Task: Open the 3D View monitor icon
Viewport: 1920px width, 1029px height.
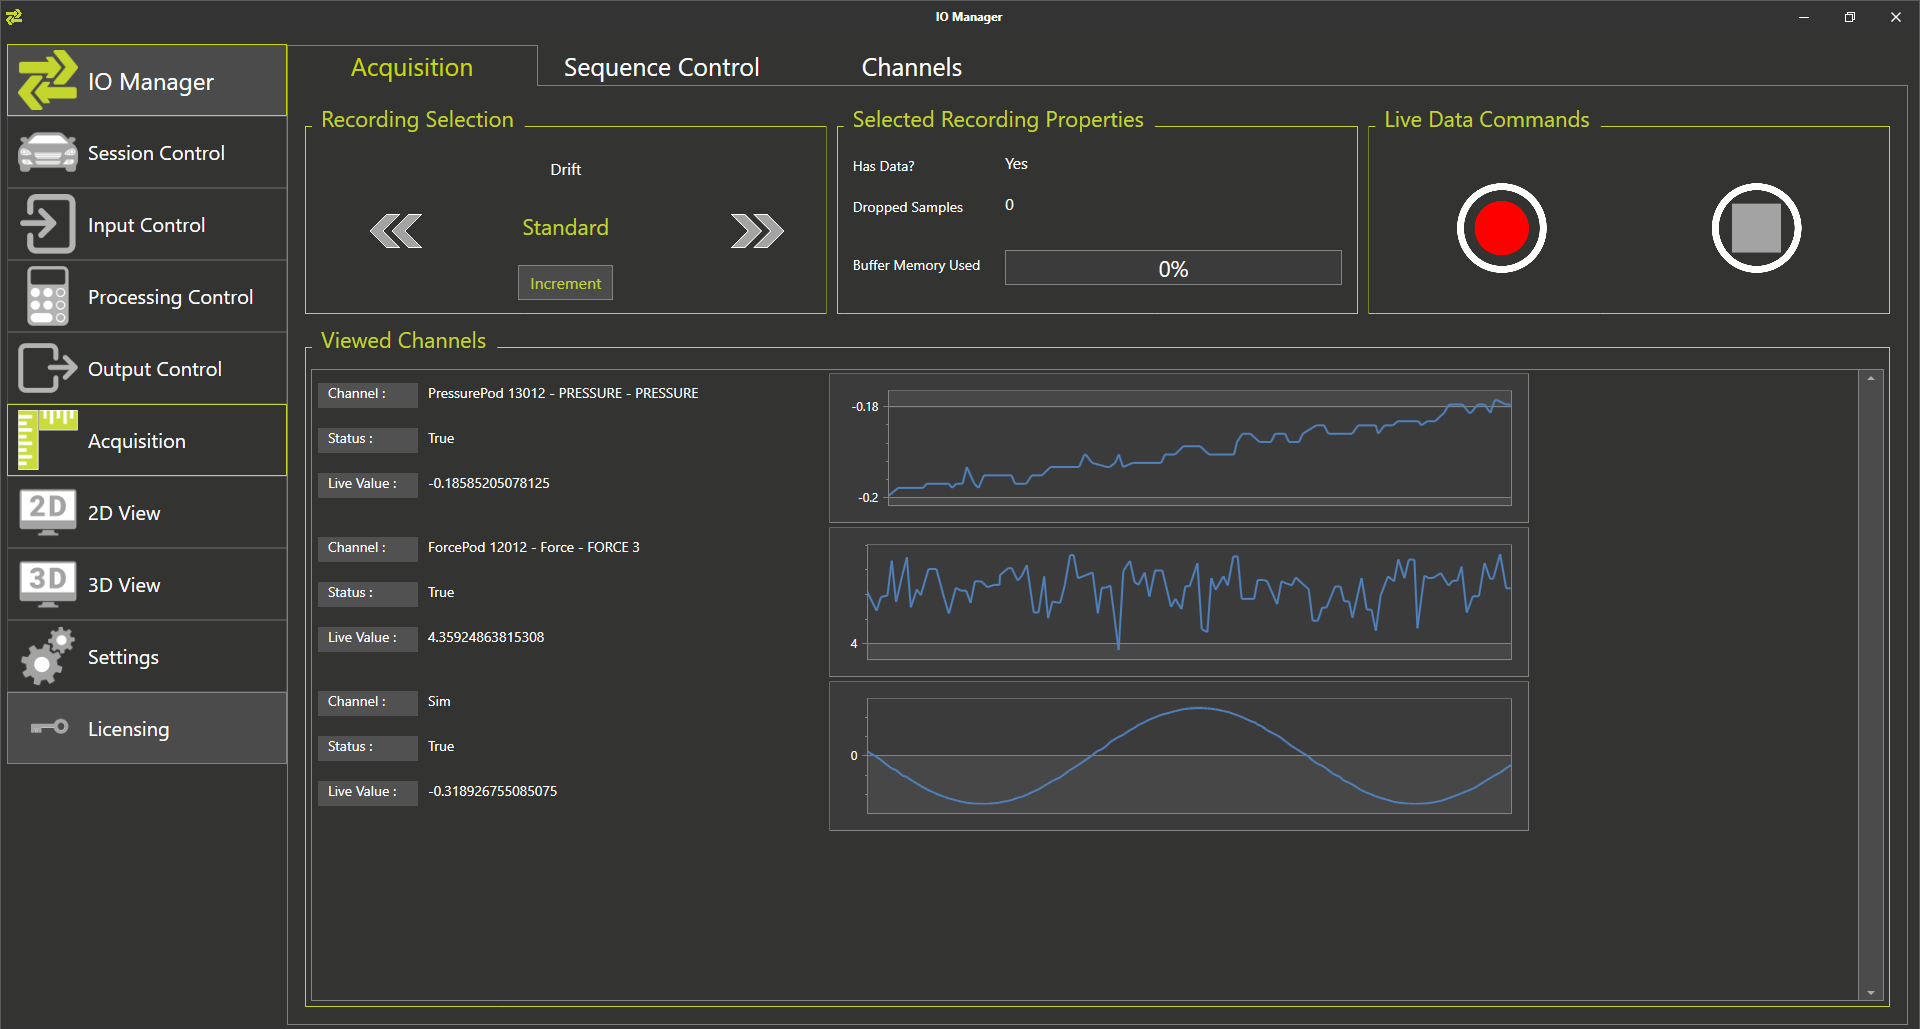Action: (47, 584)
